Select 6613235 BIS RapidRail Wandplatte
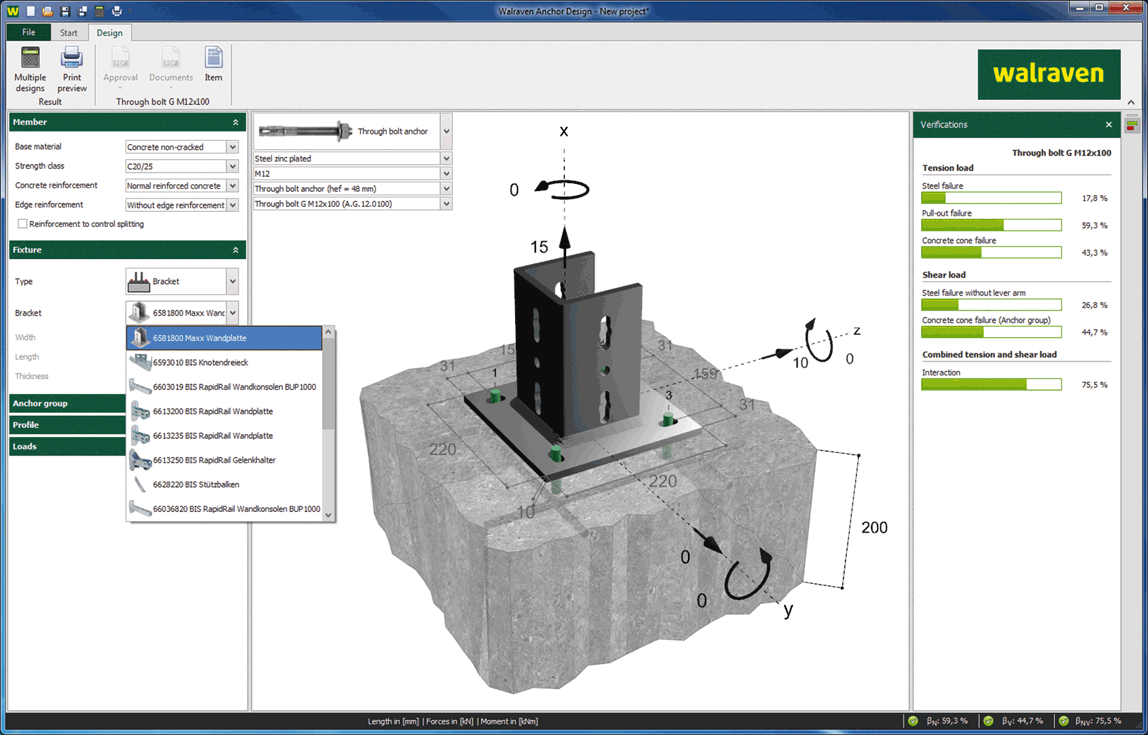 pos(225,436)
